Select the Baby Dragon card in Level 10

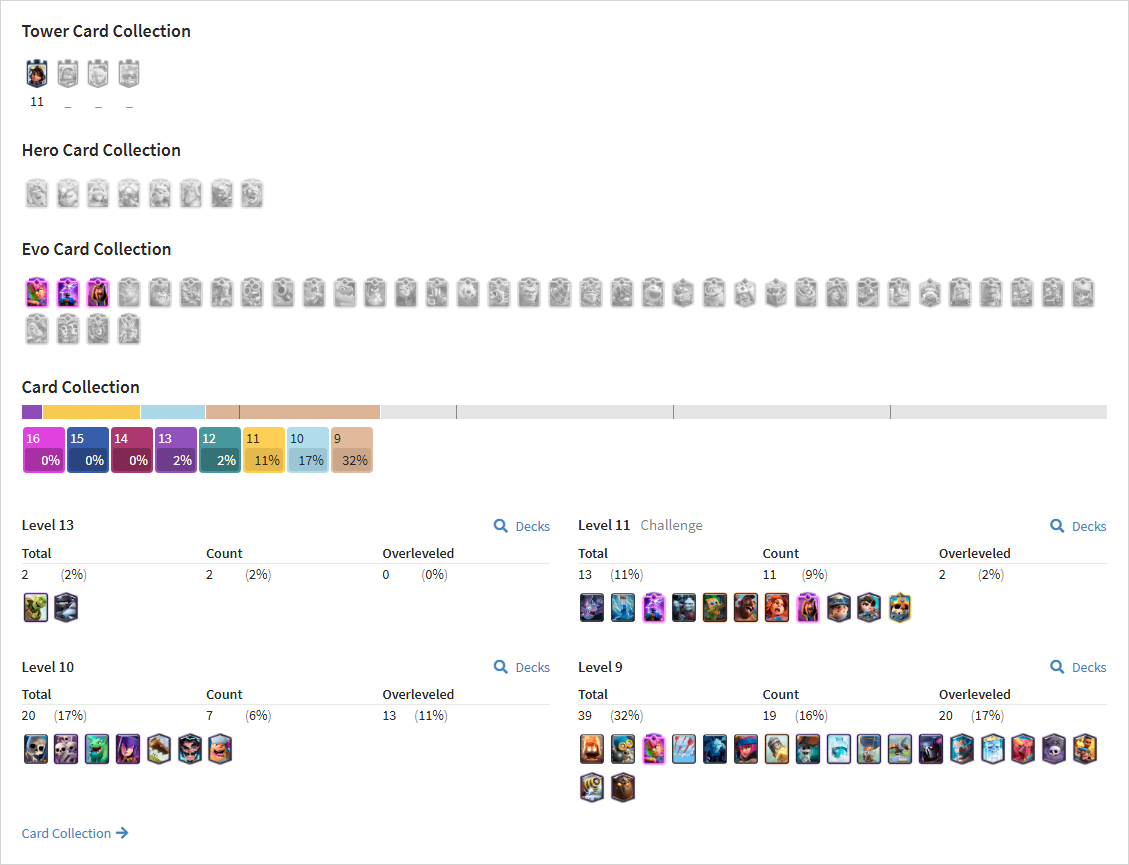97,749
